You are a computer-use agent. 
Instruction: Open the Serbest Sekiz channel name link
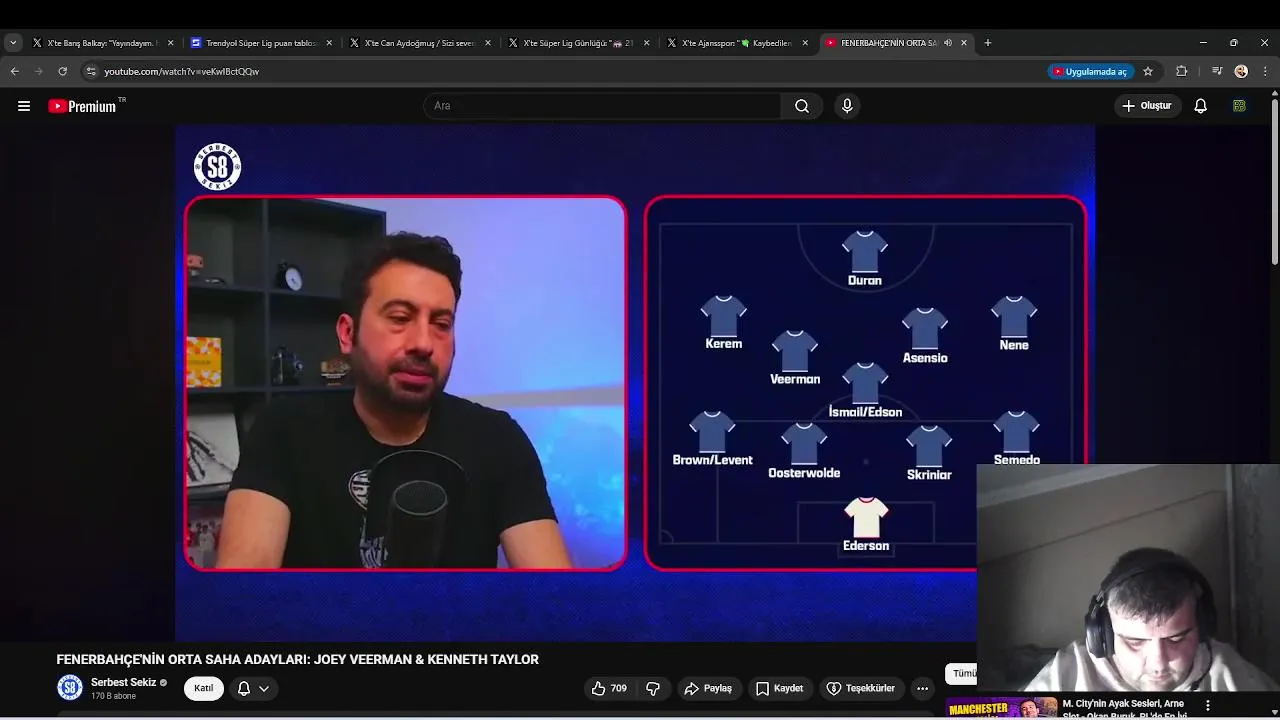click(123, 683)
